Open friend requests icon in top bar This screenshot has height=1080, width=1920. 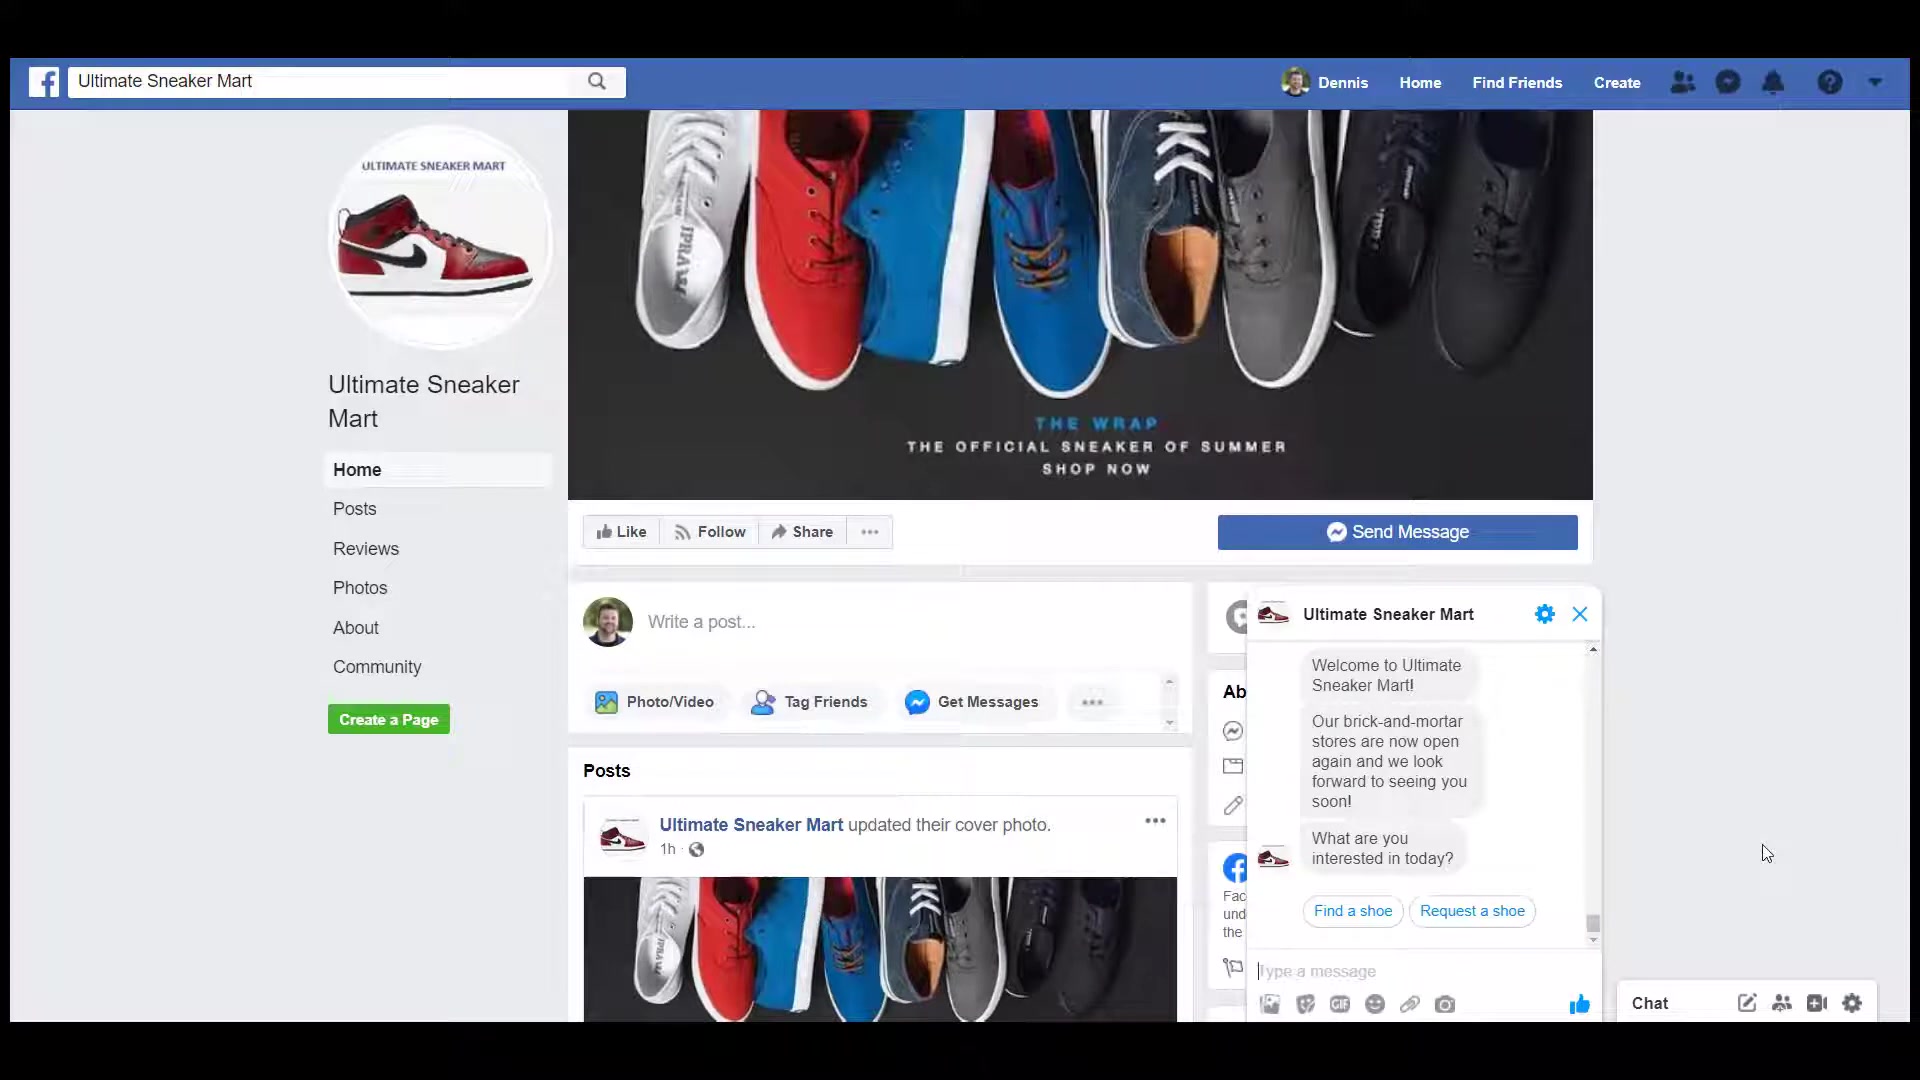[x=1683, y=83]
